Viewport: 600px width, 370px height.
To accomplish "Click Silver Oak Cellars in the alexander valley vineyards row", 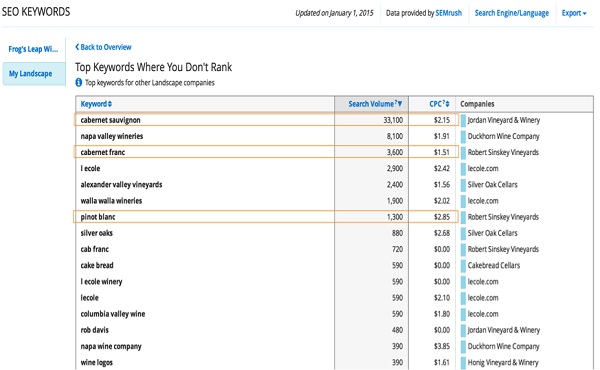I will click(492, 184).
